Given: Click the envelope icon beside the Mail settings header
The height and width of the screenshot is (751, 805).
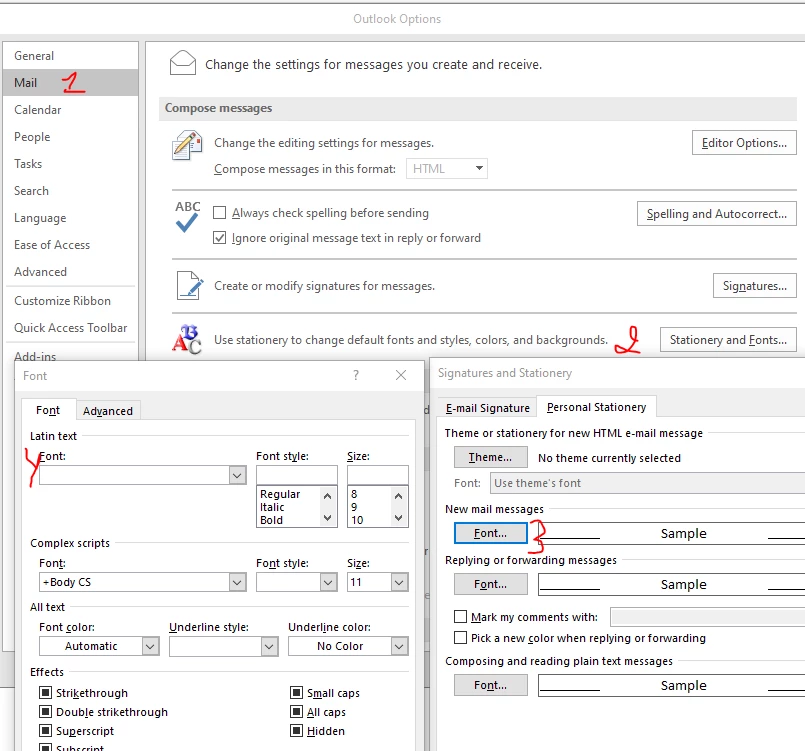Looking at the screenshot, I should pos(183,63).
